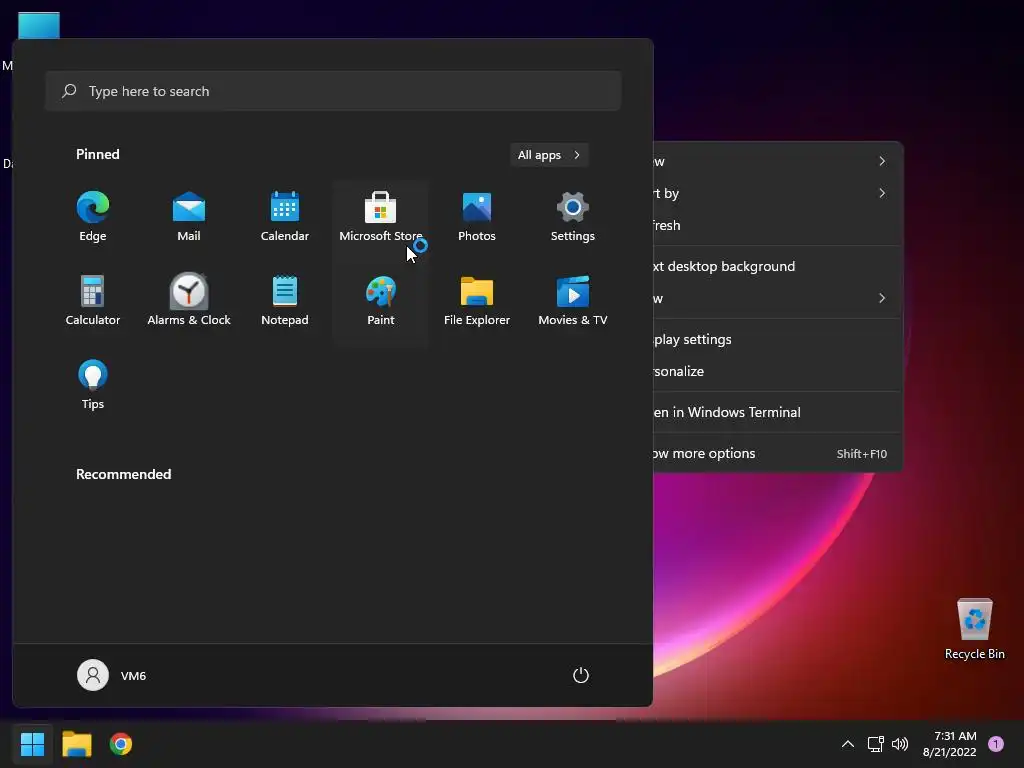This screenshot has height=768, width=1024.
Task: Click Show more options in context menu
Action: point(777,453)
